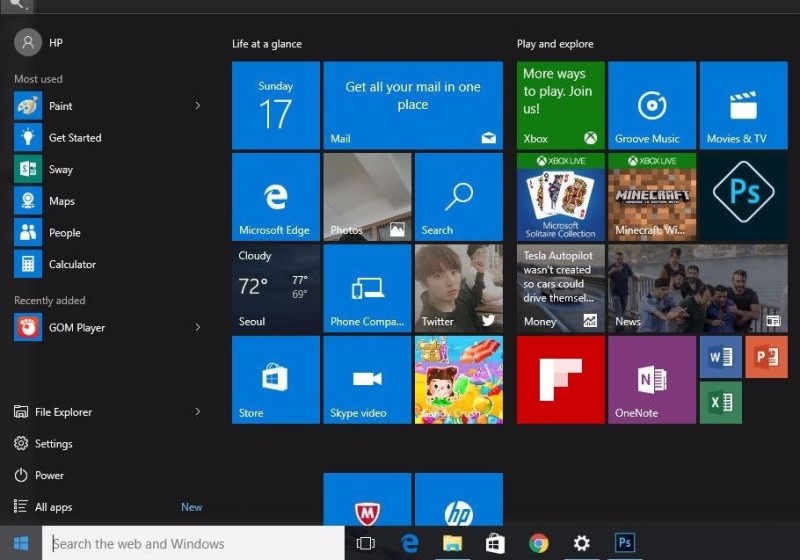Open Microsoft Edge tile
Image resolution: width=800 pixels, height=560 pixels.
pyautogui.click(x=276, y=197)
